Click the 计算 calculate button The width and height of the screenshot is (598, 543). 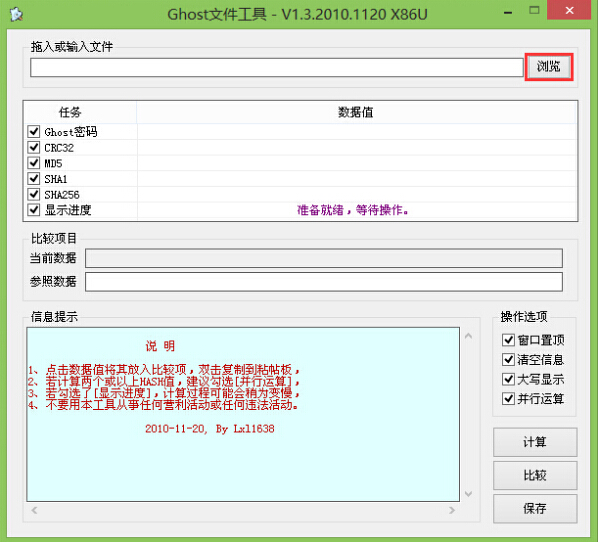coord(535,442)
